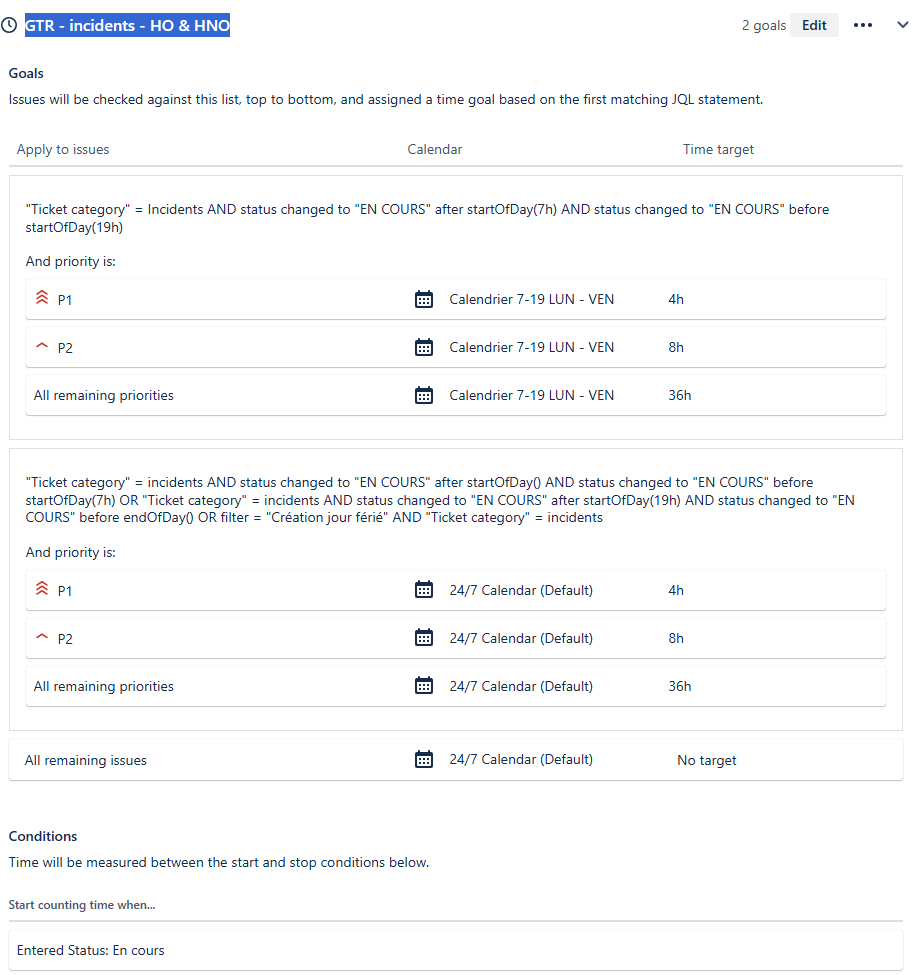The height and width of the screenshot is (975, 922).
Task: Click the clock icon beside the SLA title
Action: coord(10,24)
